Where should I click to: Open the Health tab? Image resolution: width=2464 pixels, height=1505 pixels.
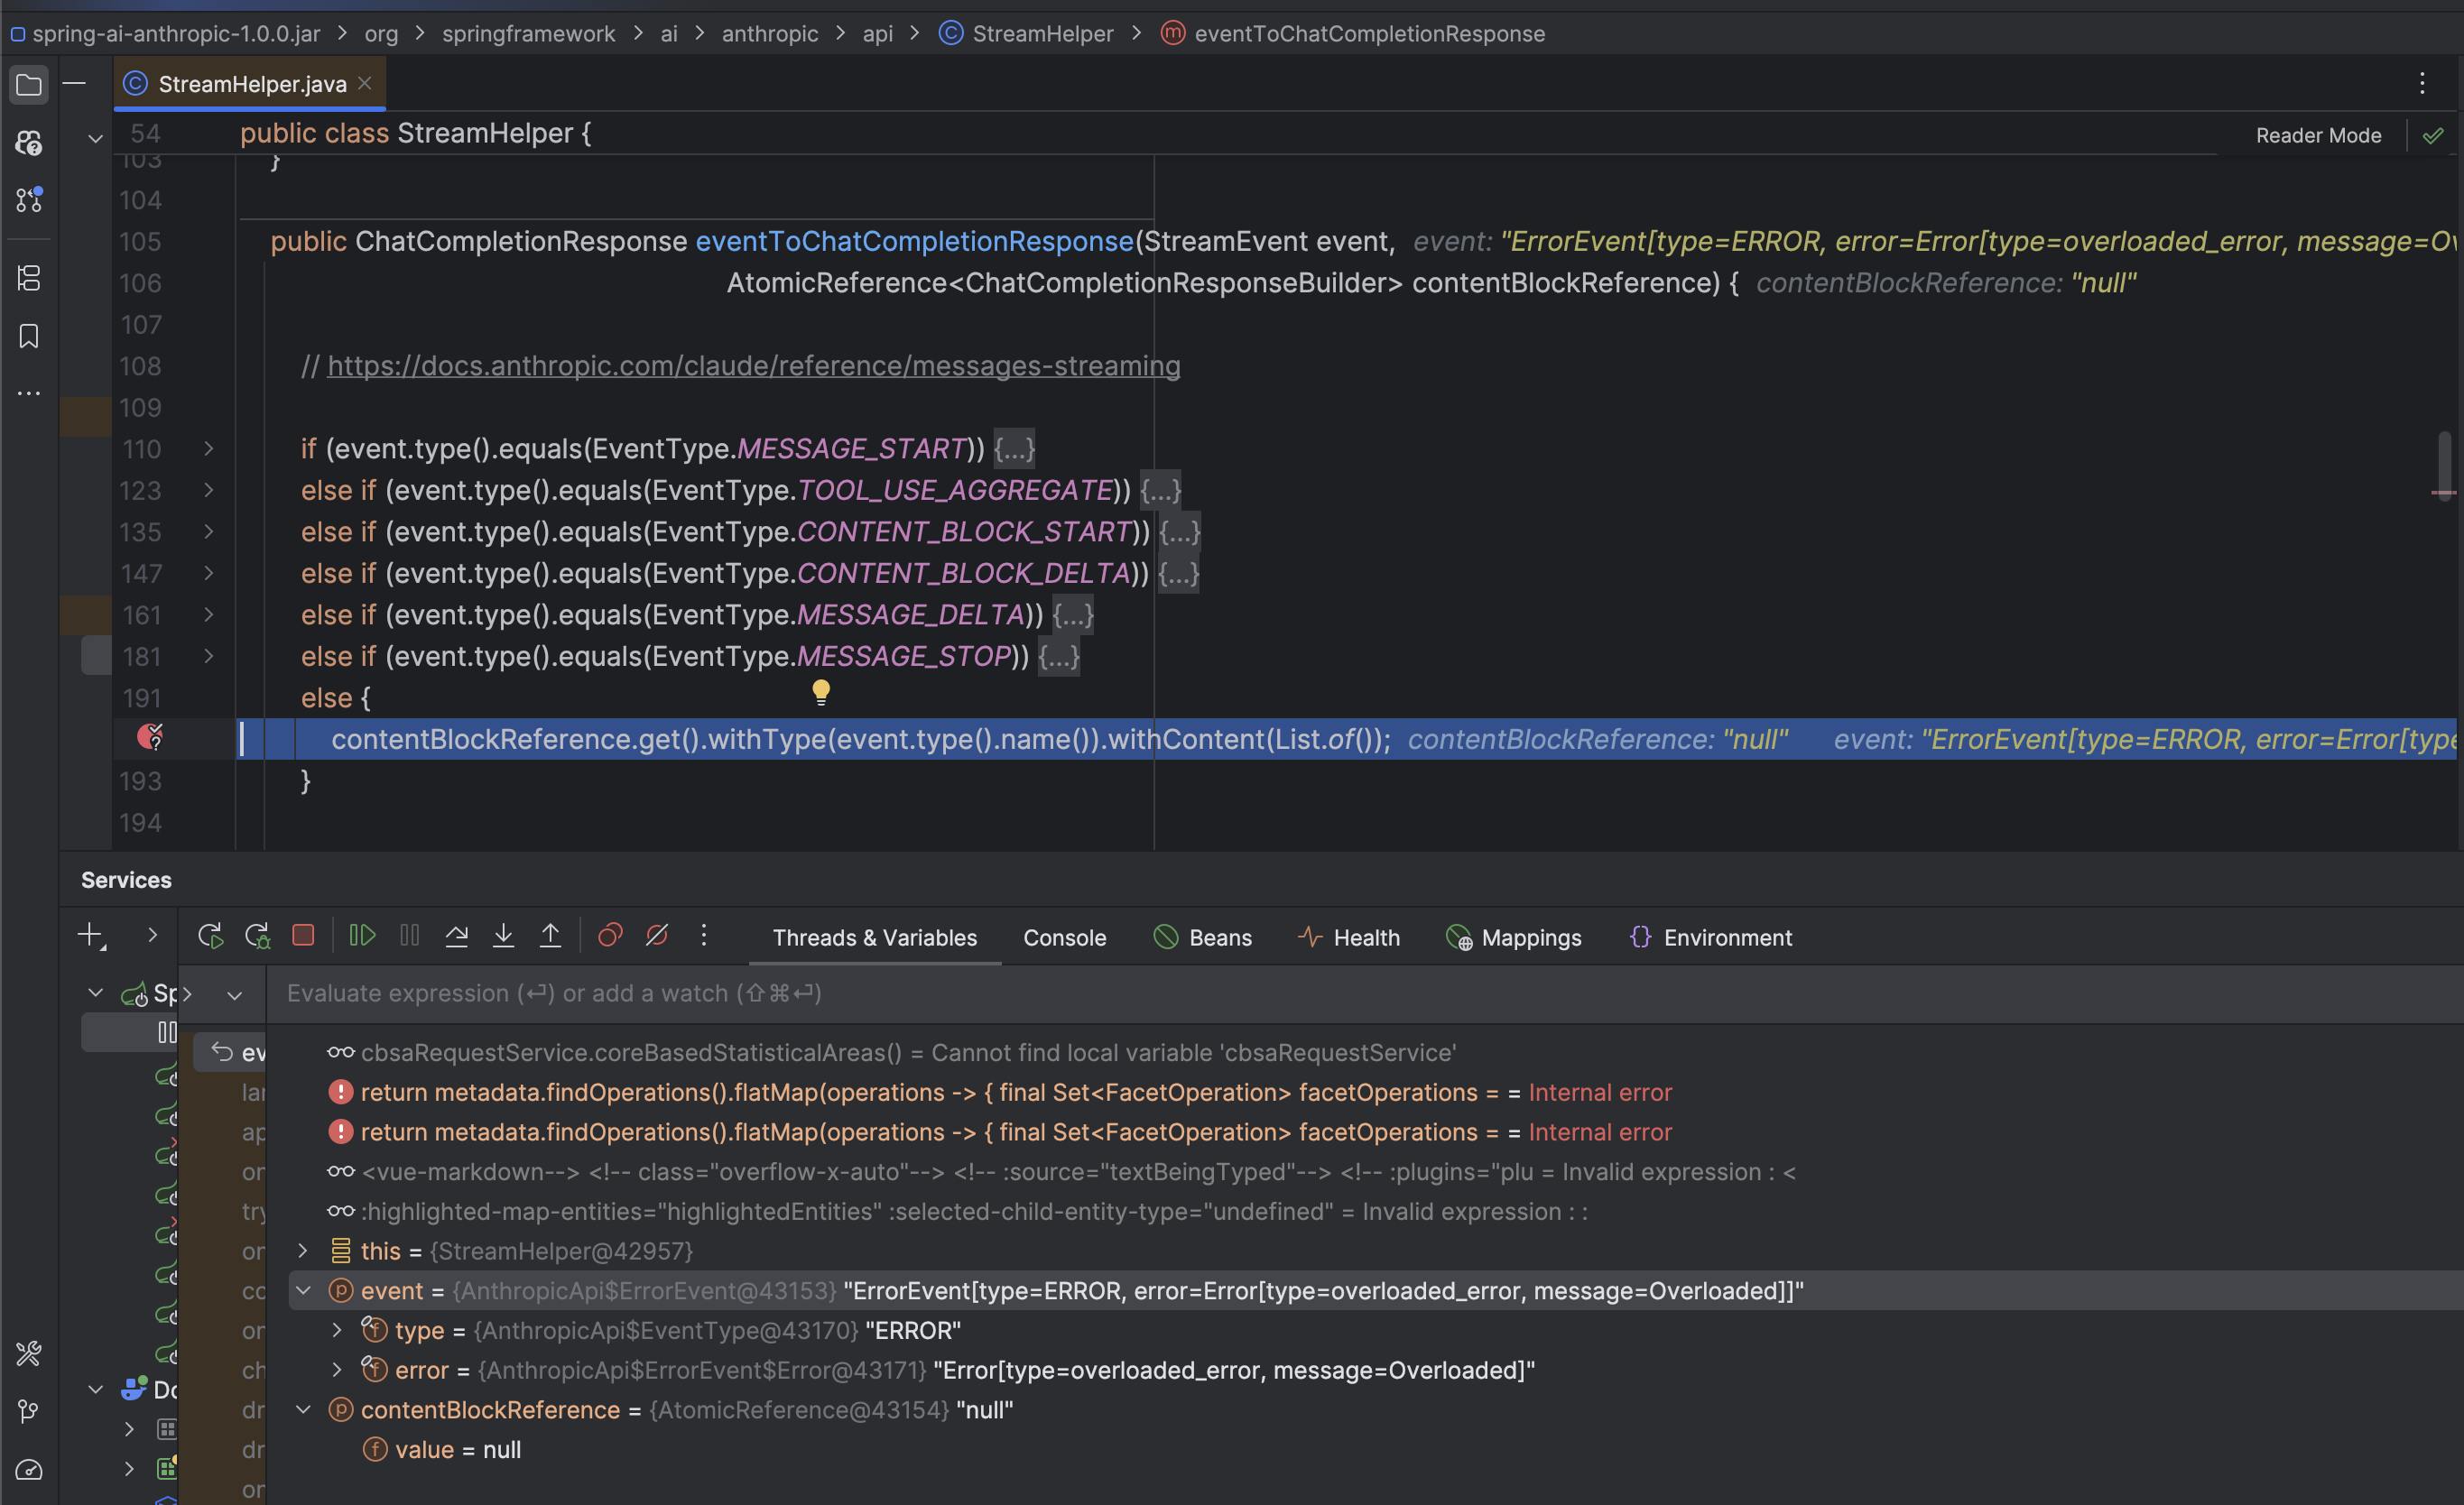pyautogui.click(x=1348, y=938)
